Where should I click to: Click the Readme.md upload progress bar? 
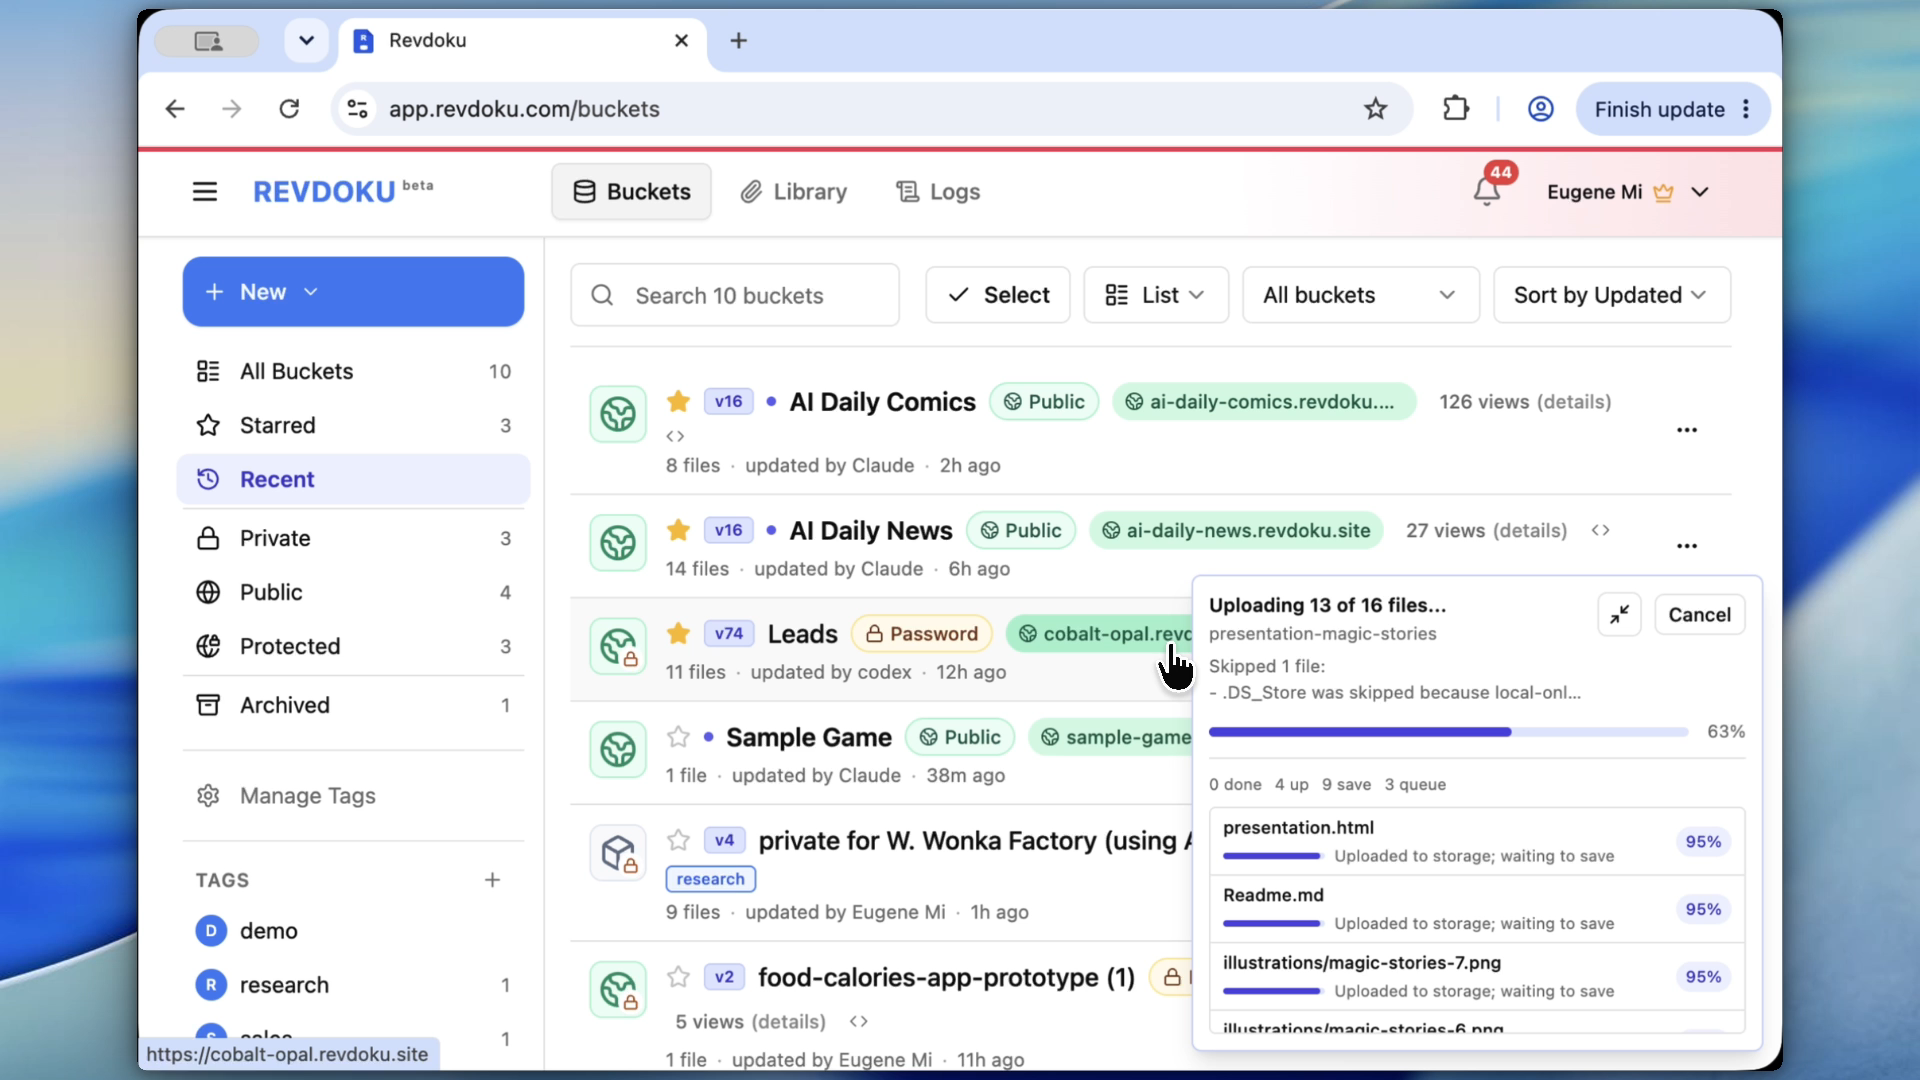tap(1272, 923)
